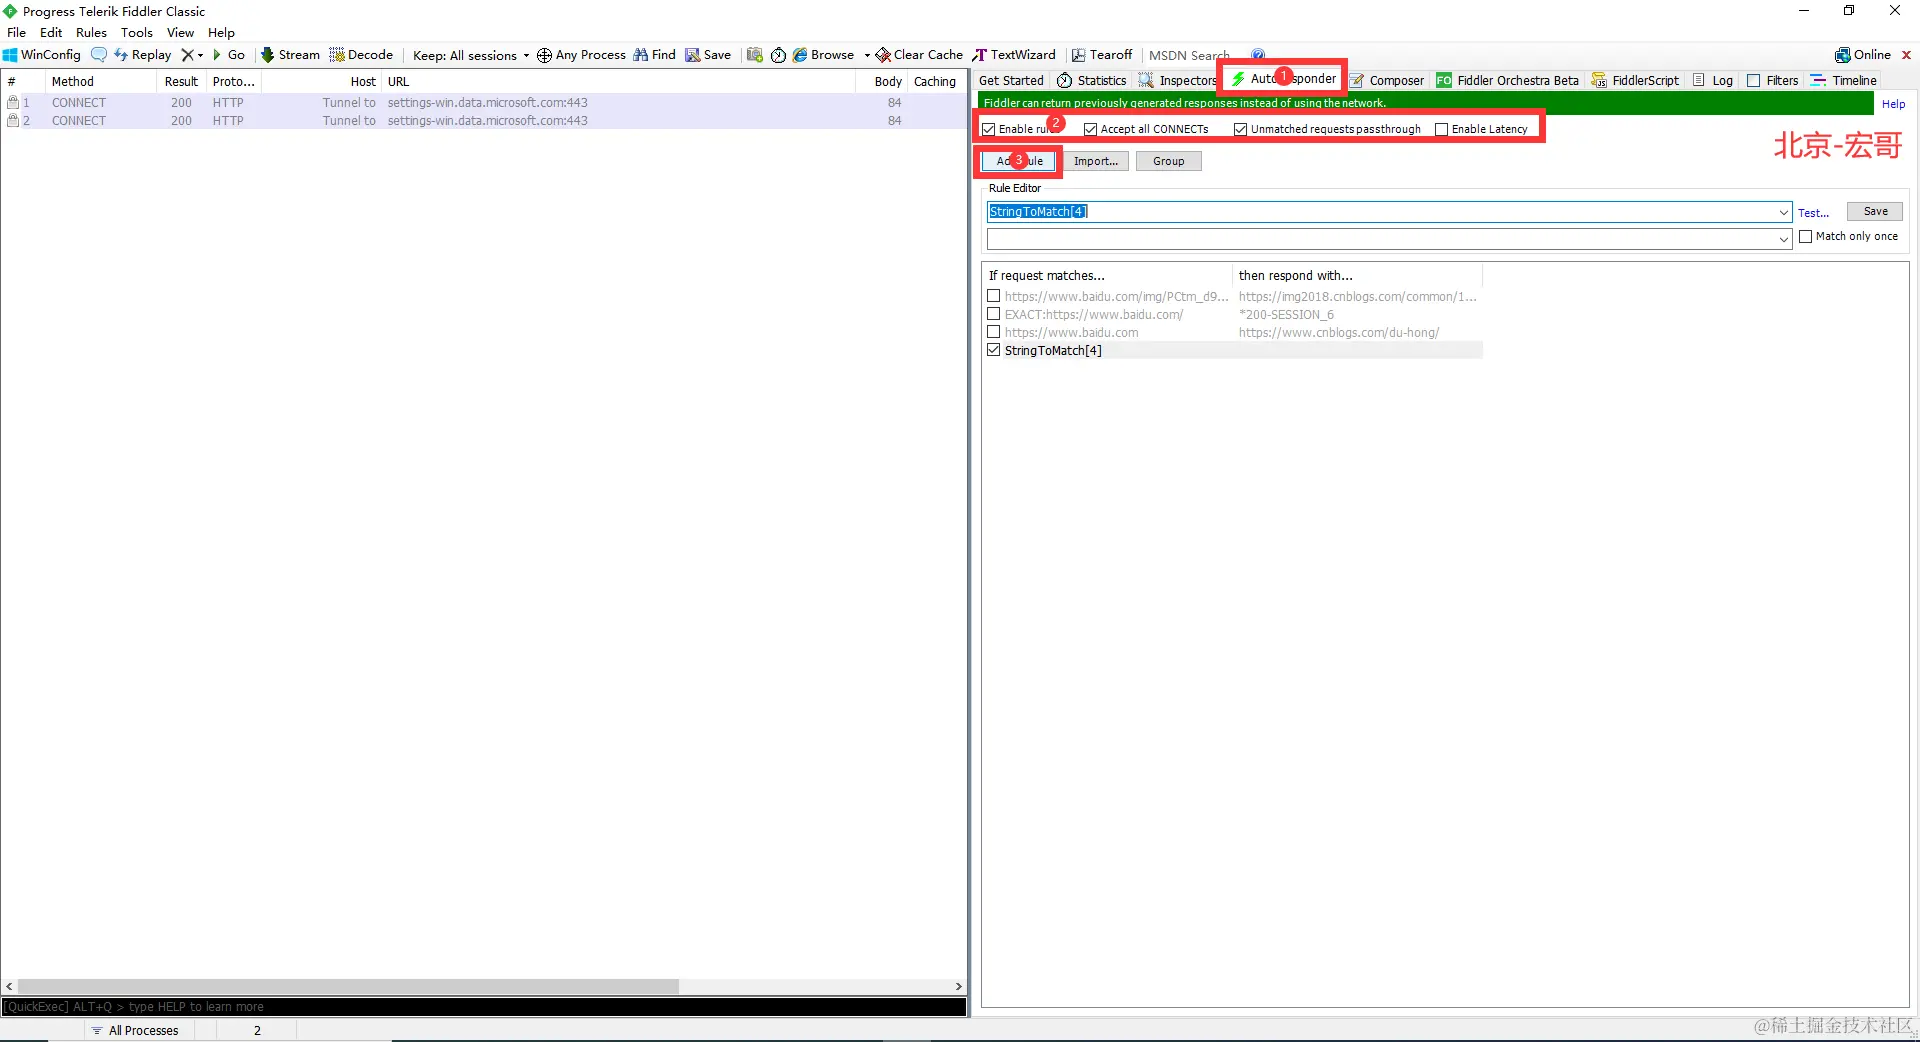Enable the https://www.baidu.com rule checkbox
This screenshot has width=1920, height=1042.
click(x=994, y=332)
